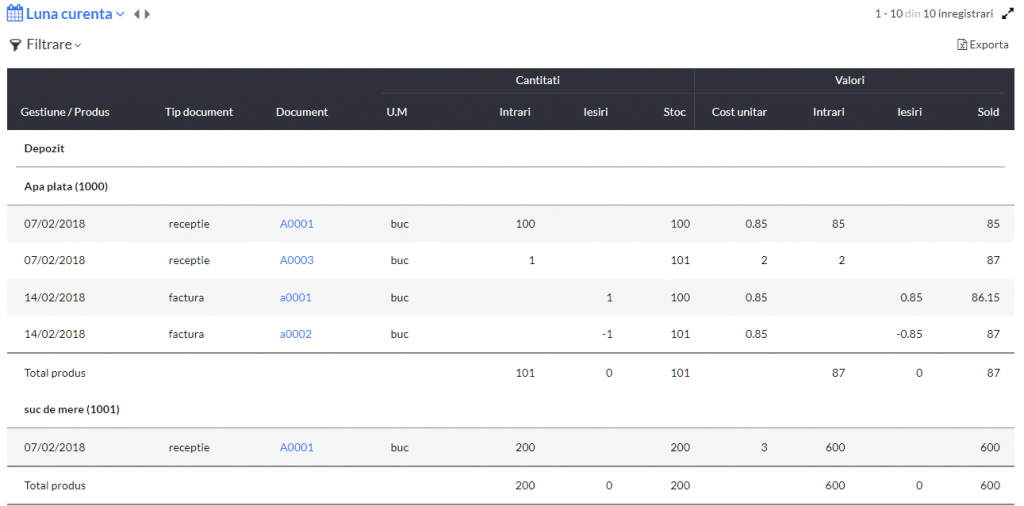Go to previous month with left arrow

(136, 14)
